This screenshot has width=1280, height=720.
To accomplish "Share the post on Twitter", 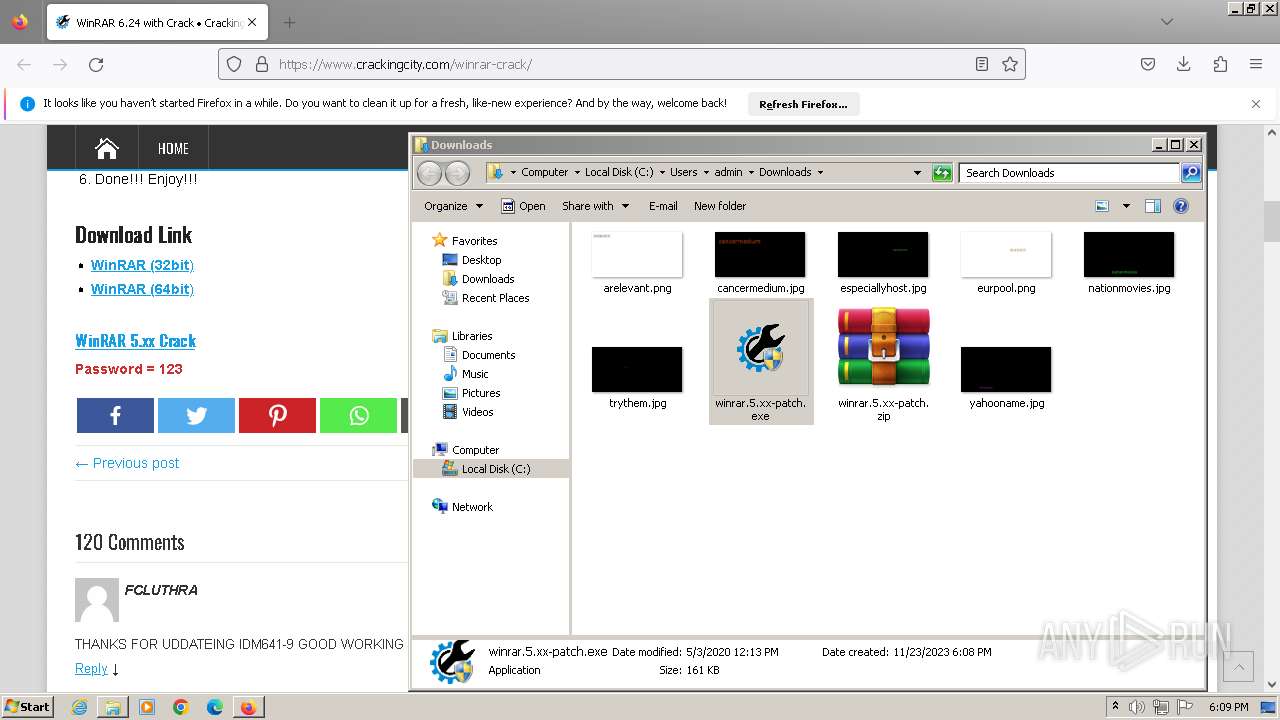I will (x=196, y=416).
